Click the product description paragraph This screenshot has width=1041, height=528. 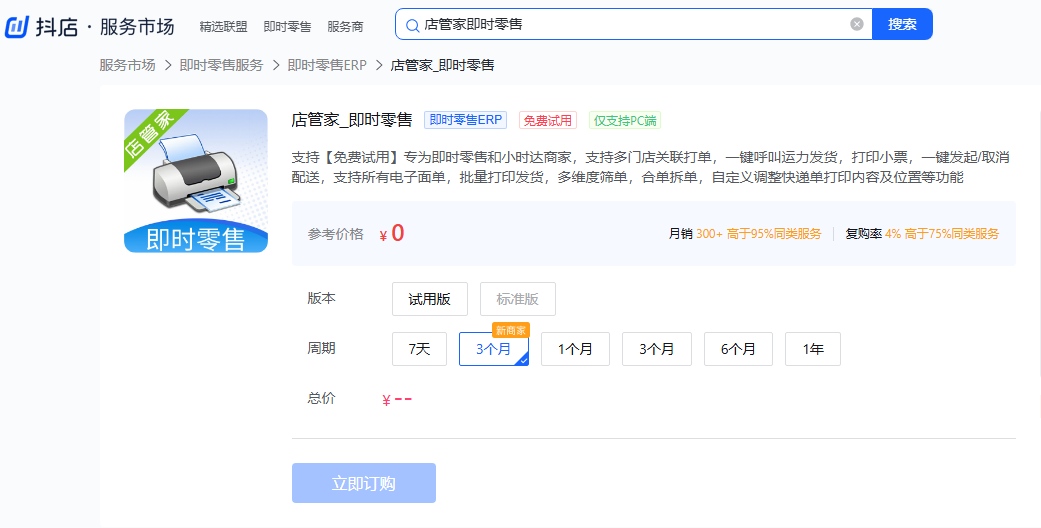click(651, 167)
